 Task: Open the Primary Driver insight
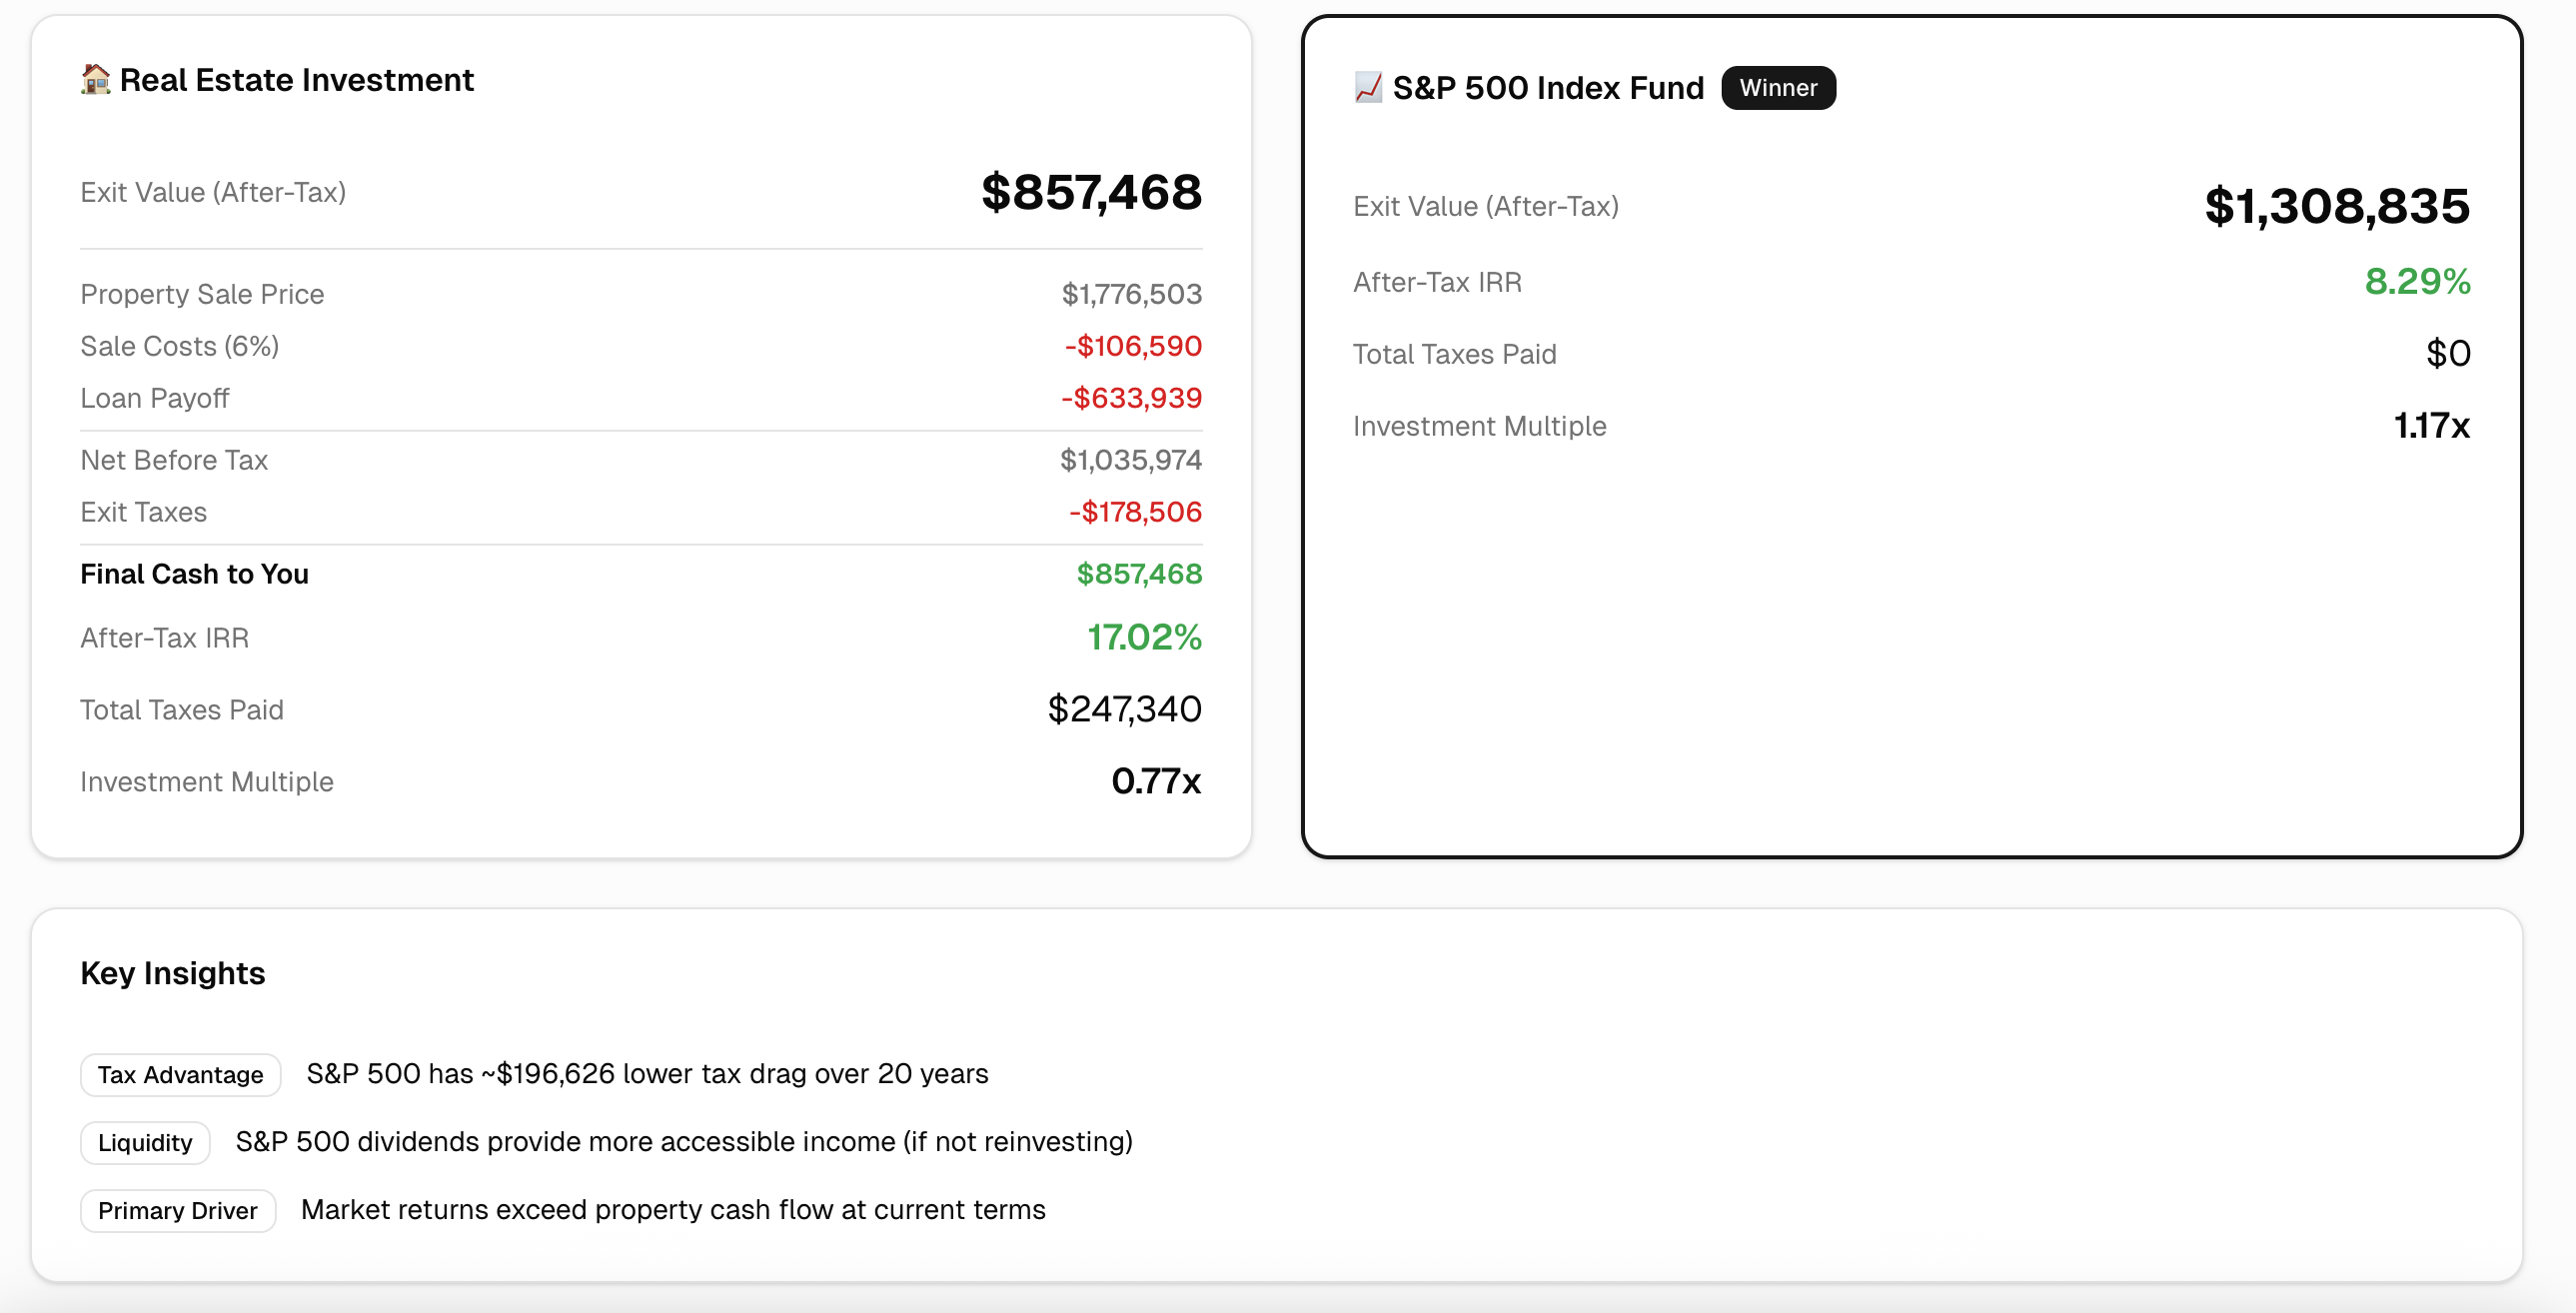coord(178,1210)
